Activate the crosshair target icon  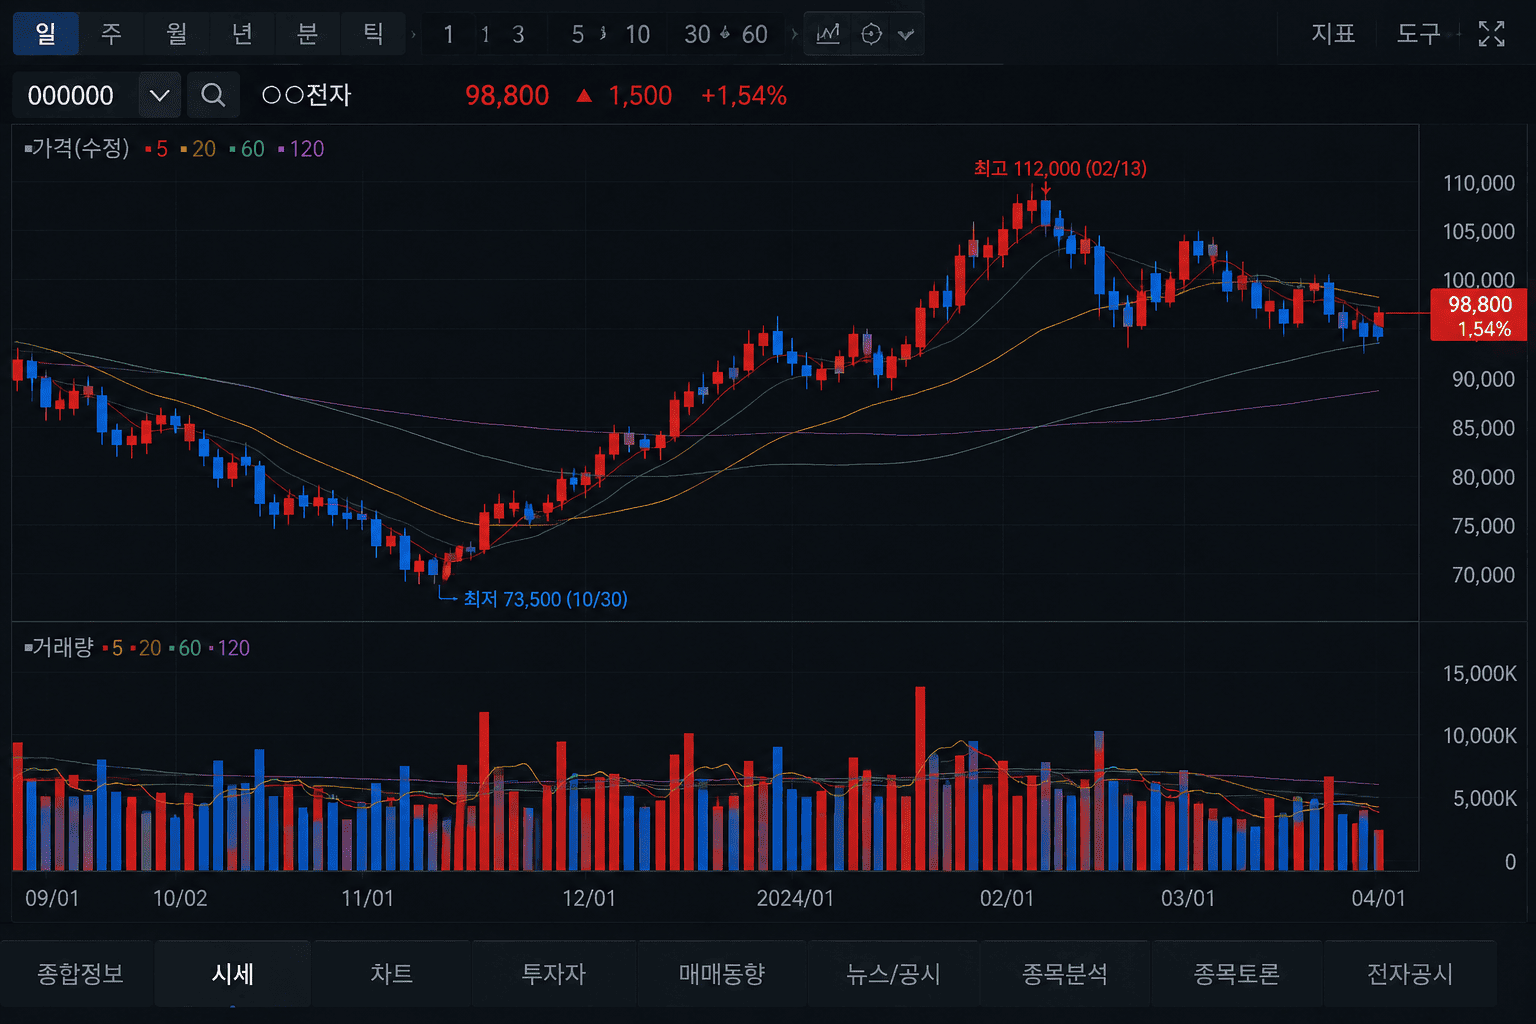coord(871,34)
